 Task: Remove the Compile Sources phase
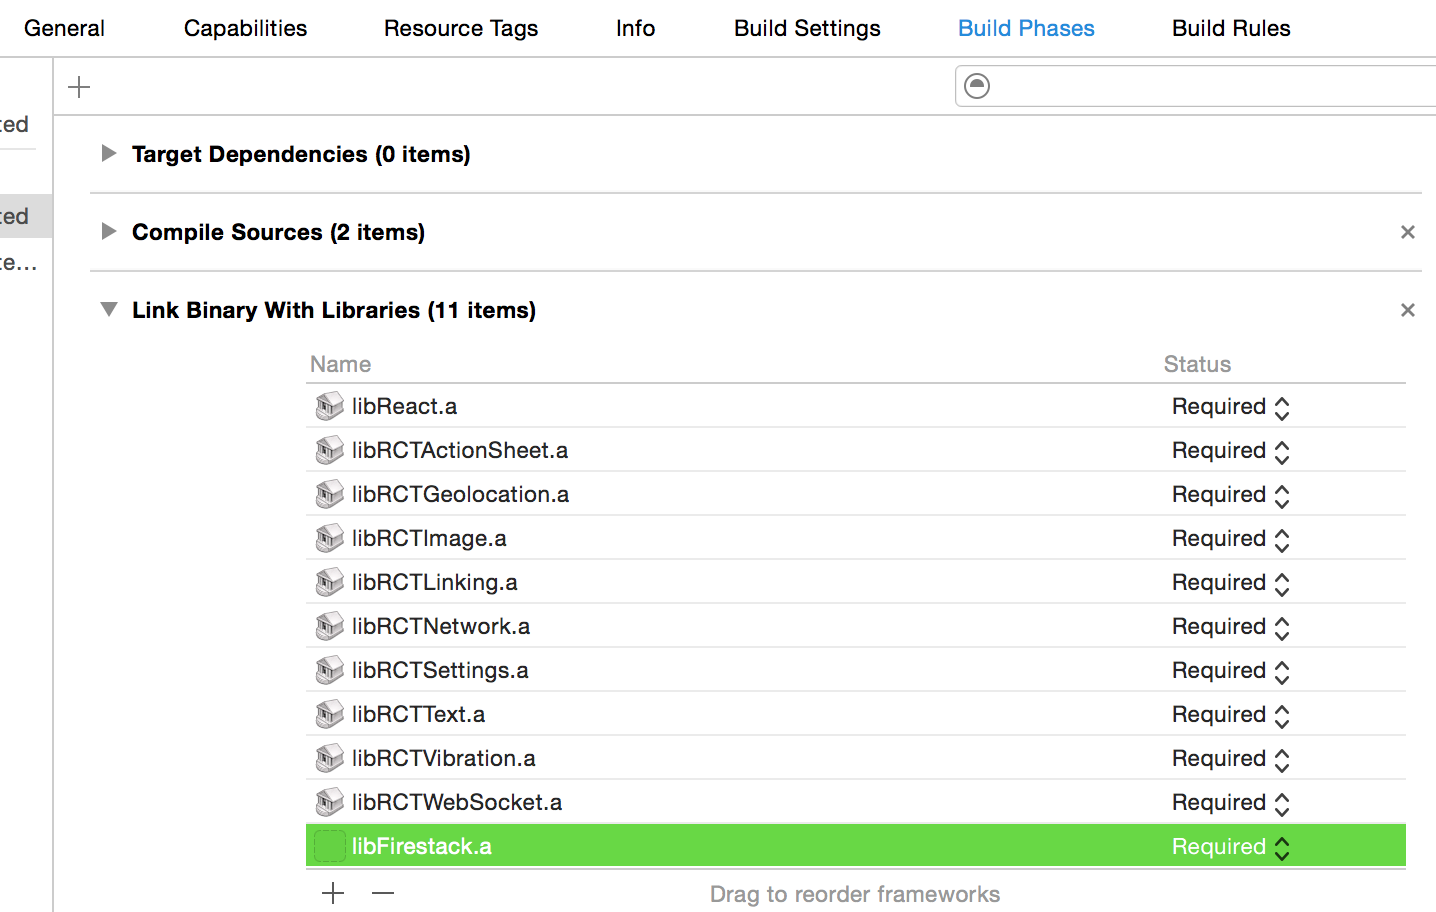pyautogui.click(x=1408, y=231)
